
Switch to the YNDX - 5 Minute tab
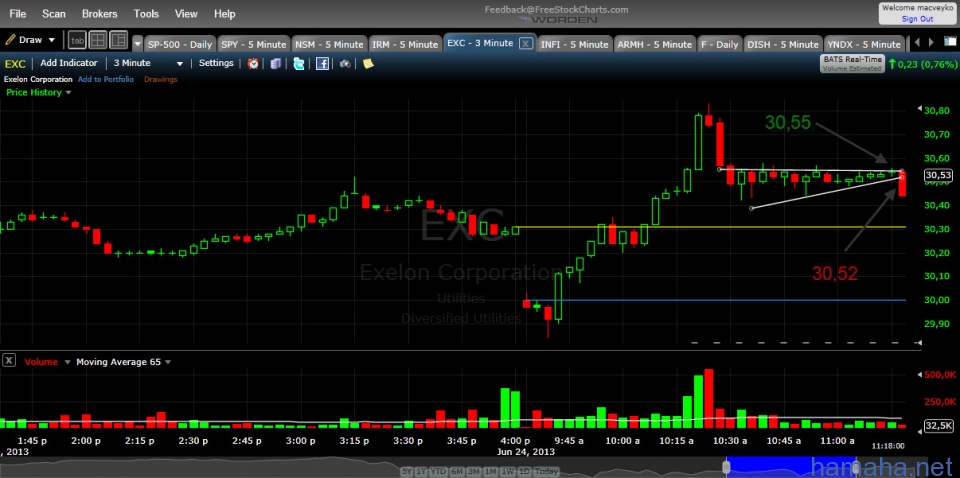click(863, 44)
